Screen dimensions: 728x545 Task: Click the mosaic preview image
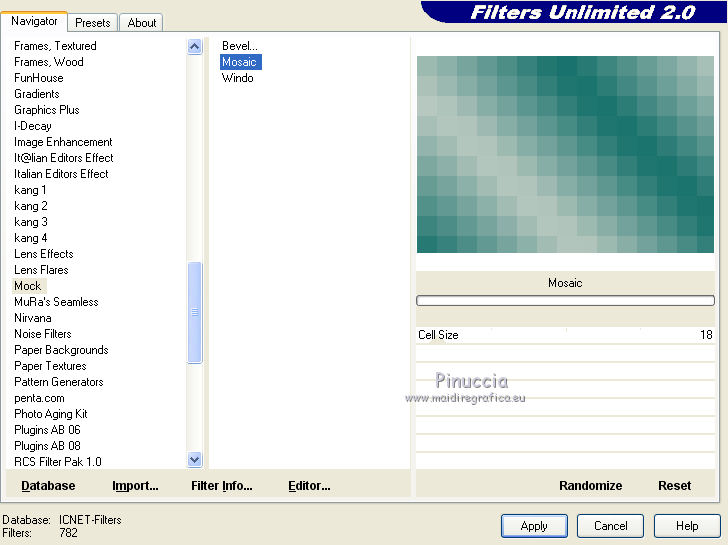[x=565, y=155]
